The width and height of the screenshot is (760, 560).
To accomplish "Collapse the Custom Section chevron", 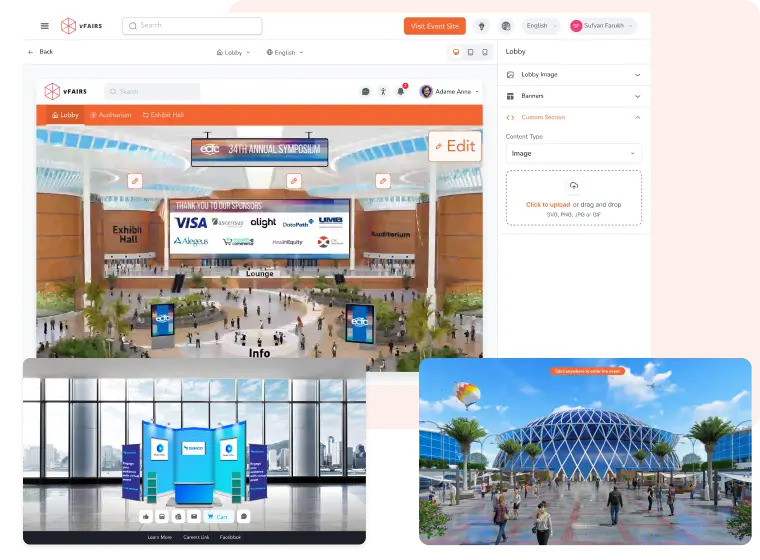I will (x=637, y=117).
